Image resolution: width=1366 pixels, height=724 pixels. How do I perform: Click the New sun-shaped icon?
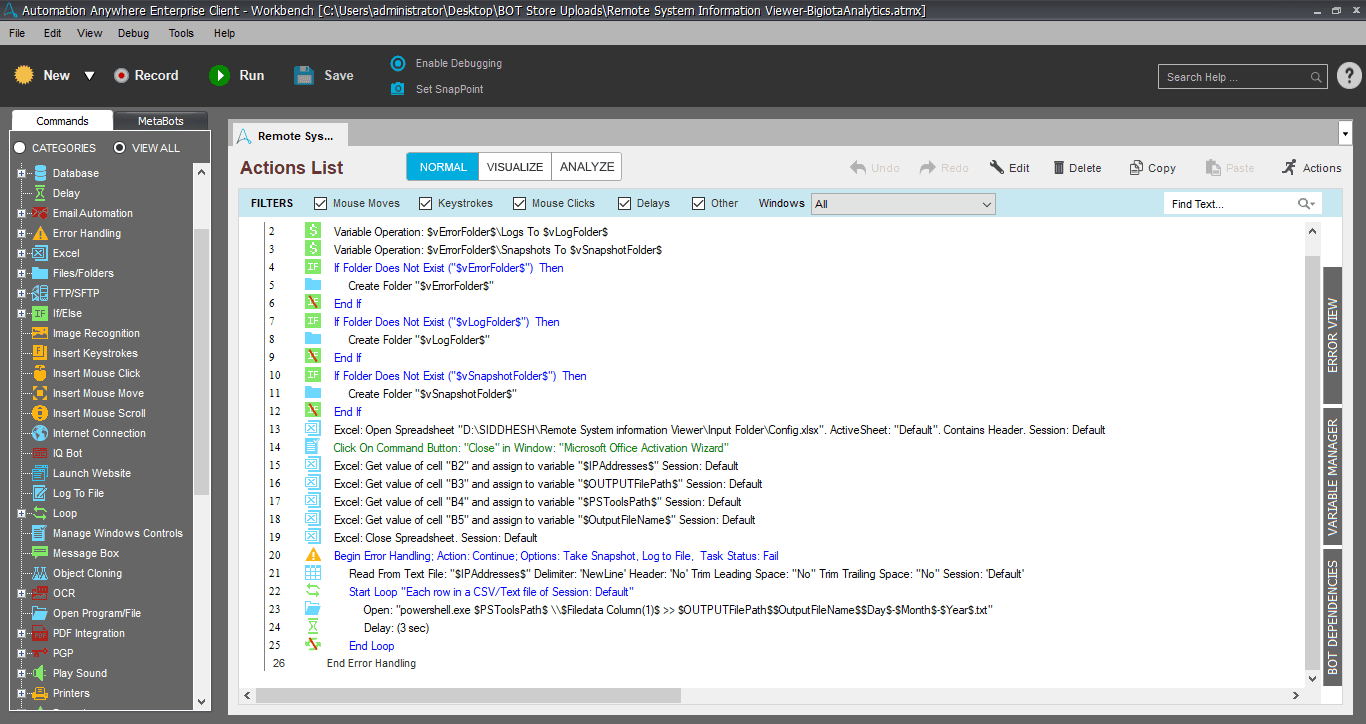(x=24, y=75)
